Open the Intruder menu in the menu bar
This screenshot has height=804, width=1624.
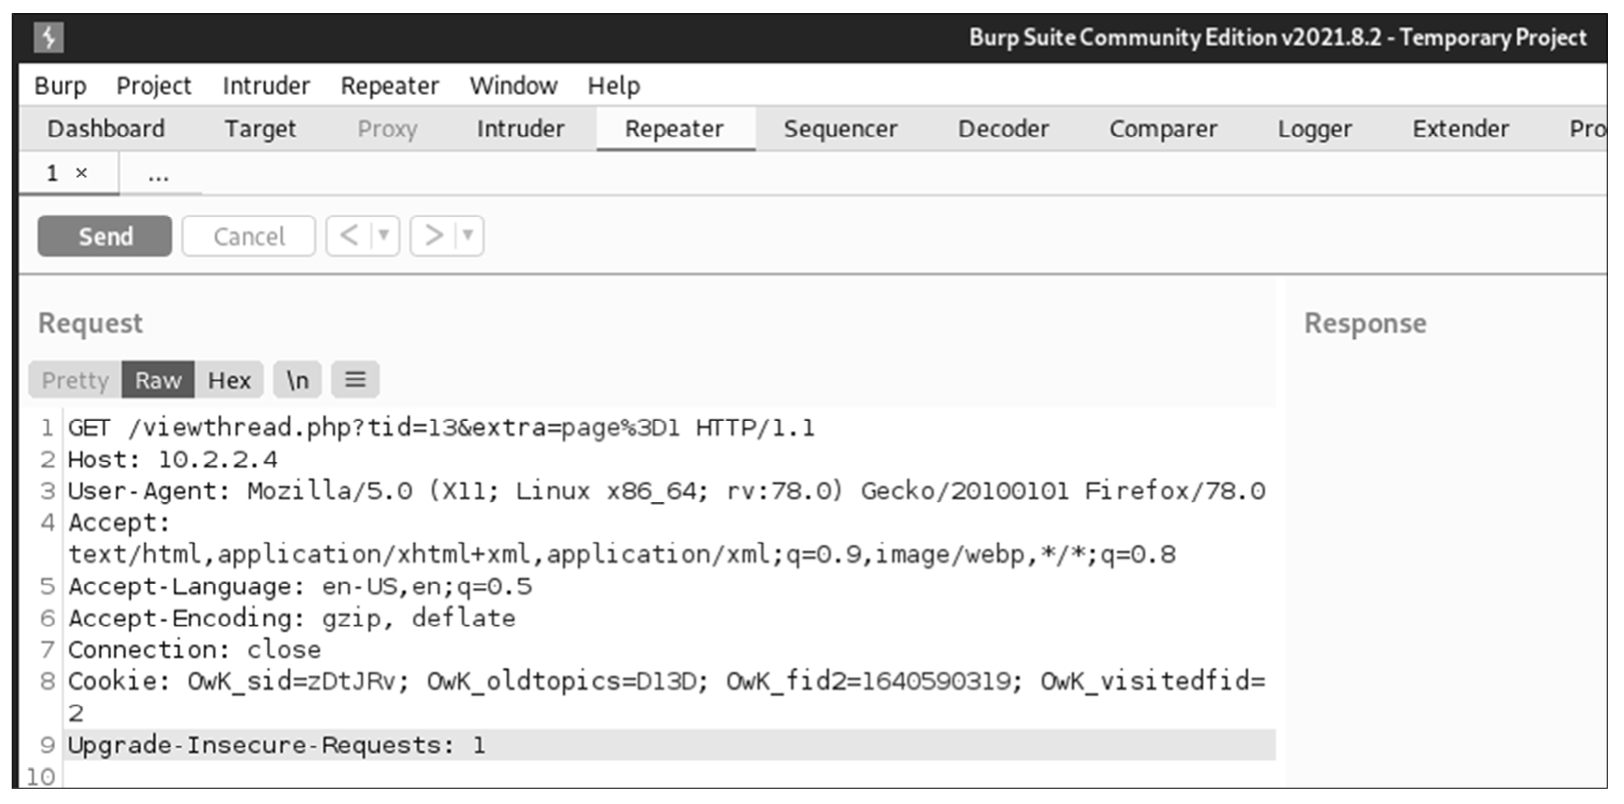[x=266, y=86]
